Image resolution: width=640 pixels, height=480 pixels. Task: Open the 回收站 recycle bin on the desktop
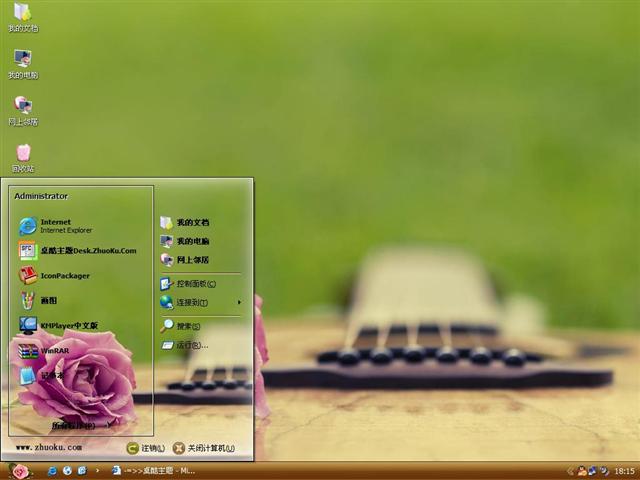click(23, 158)
